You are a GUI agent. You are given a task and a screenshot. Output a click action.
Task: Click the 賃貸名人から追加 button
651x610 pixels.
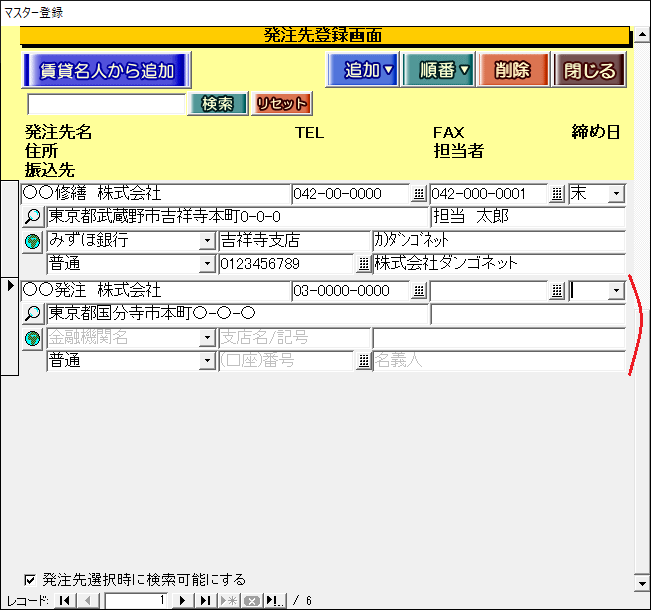(x=106, y=71)
